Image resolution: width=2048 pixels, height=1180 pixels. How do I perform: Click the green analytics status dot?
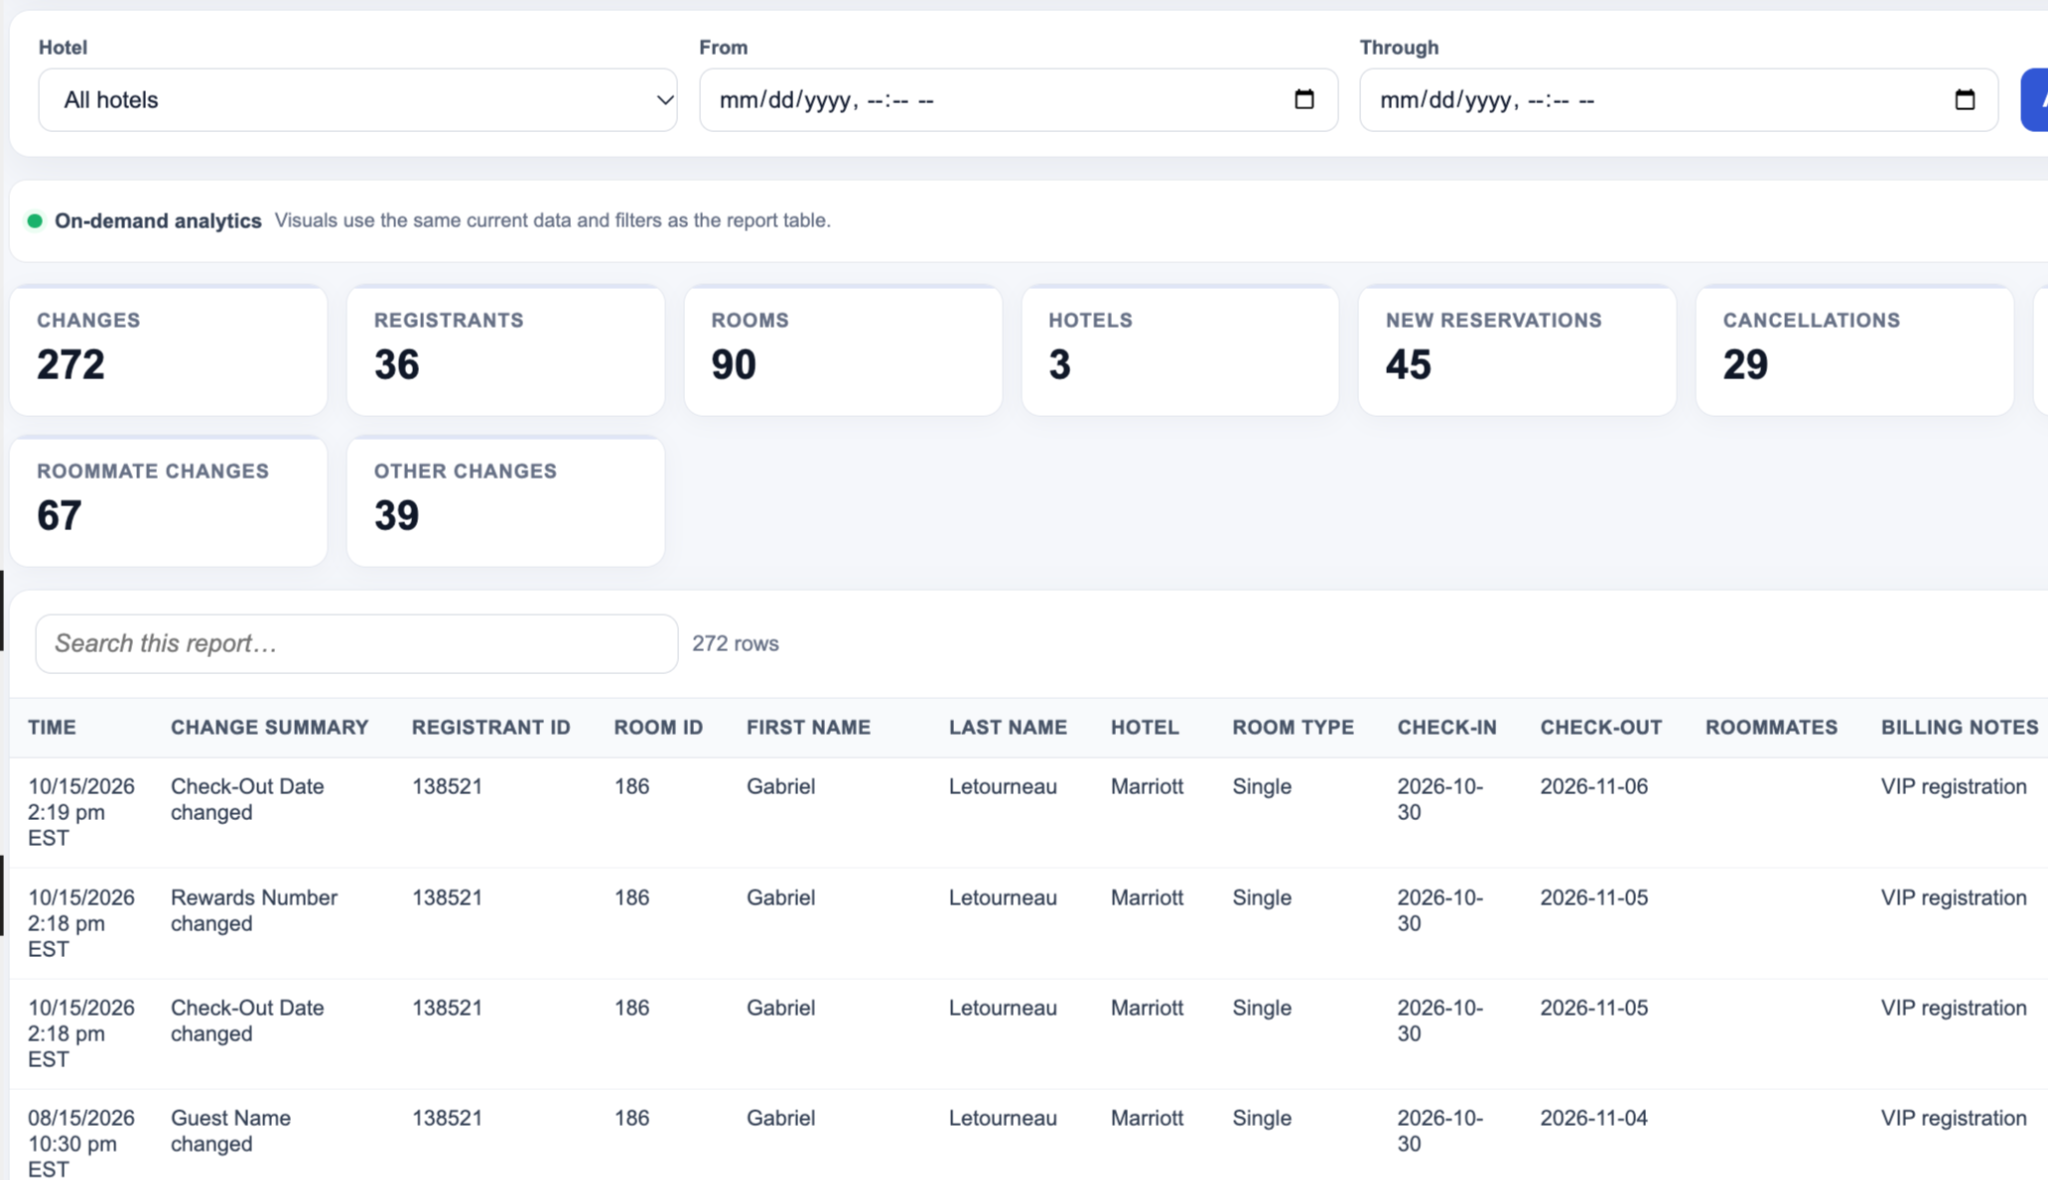pos(35,221)
